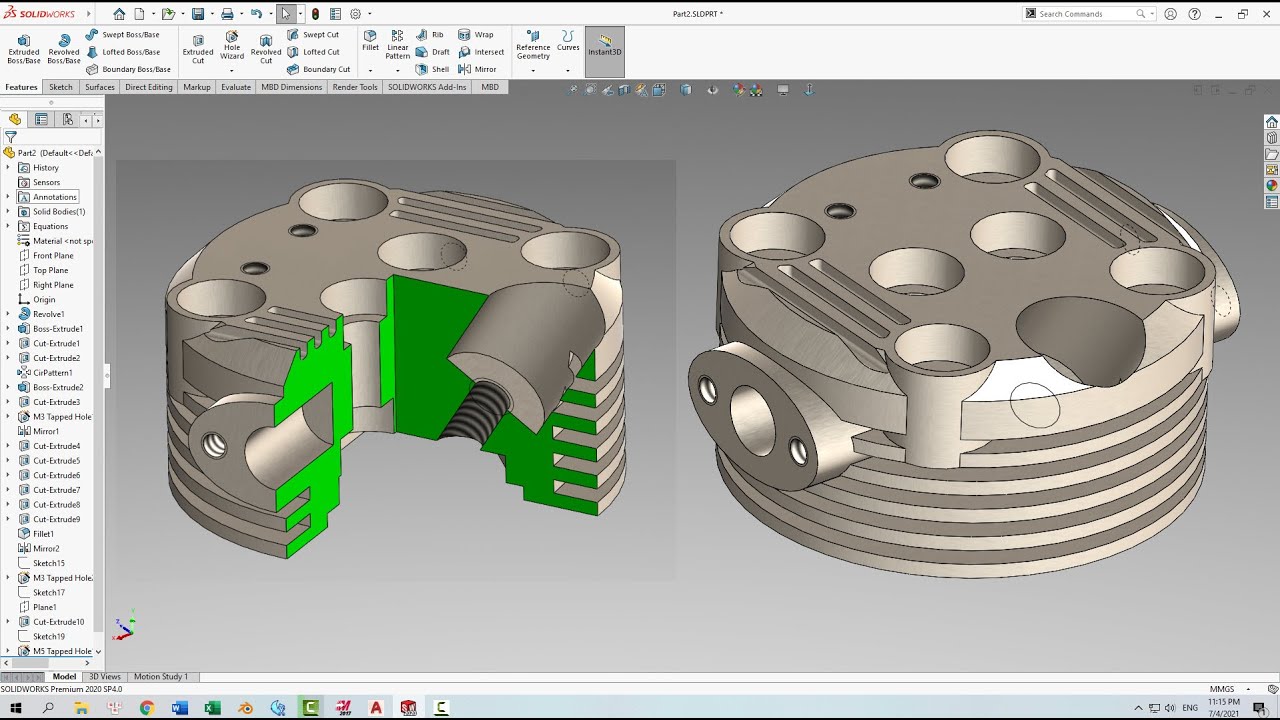Open the Reference Geometry dropdown
The height and width of the screenshot is (720, 1280).
[533, 70]
